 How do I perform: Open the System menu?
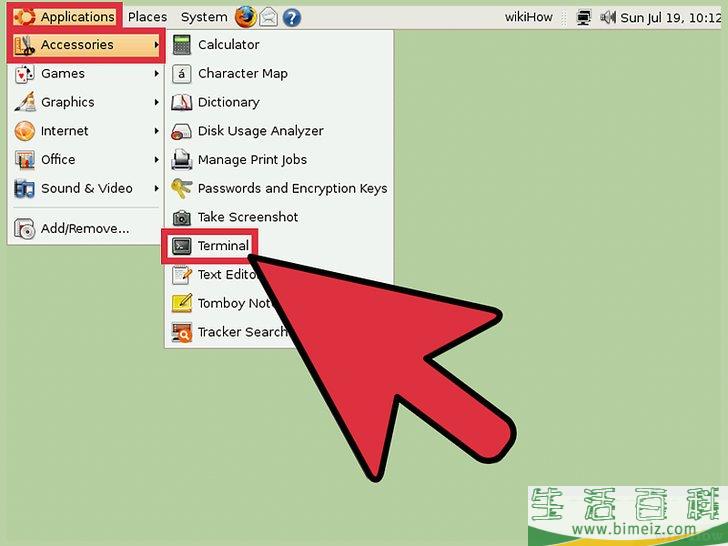click(x=204, y=17)
